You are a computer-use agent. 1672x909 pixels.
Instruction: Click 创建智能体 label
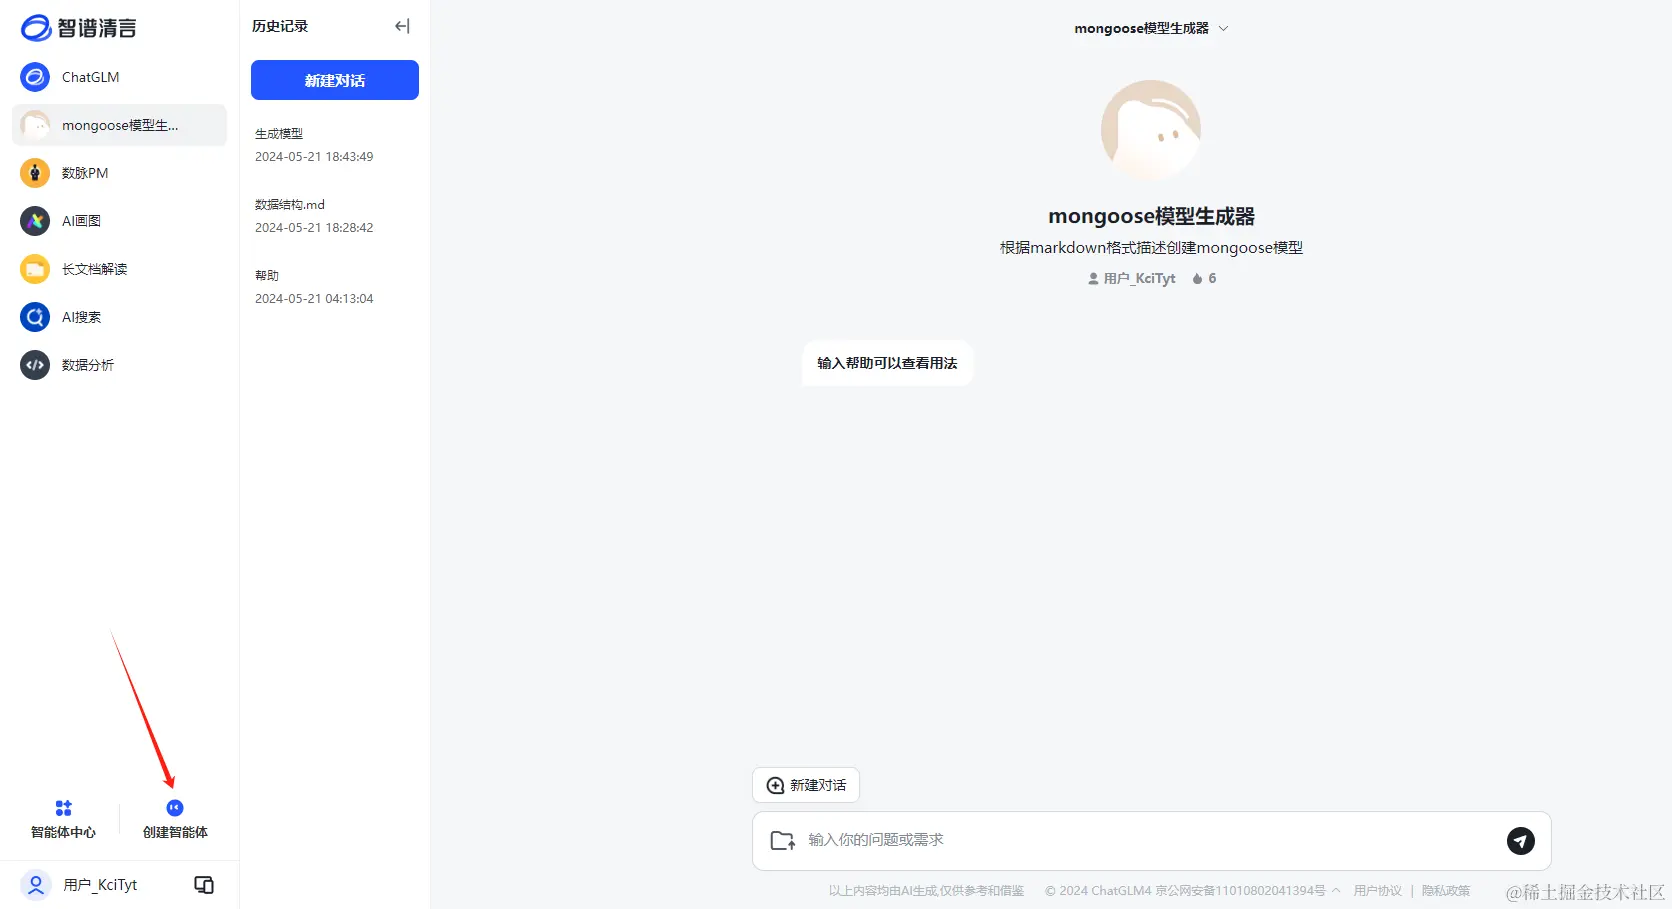(175, 832)
